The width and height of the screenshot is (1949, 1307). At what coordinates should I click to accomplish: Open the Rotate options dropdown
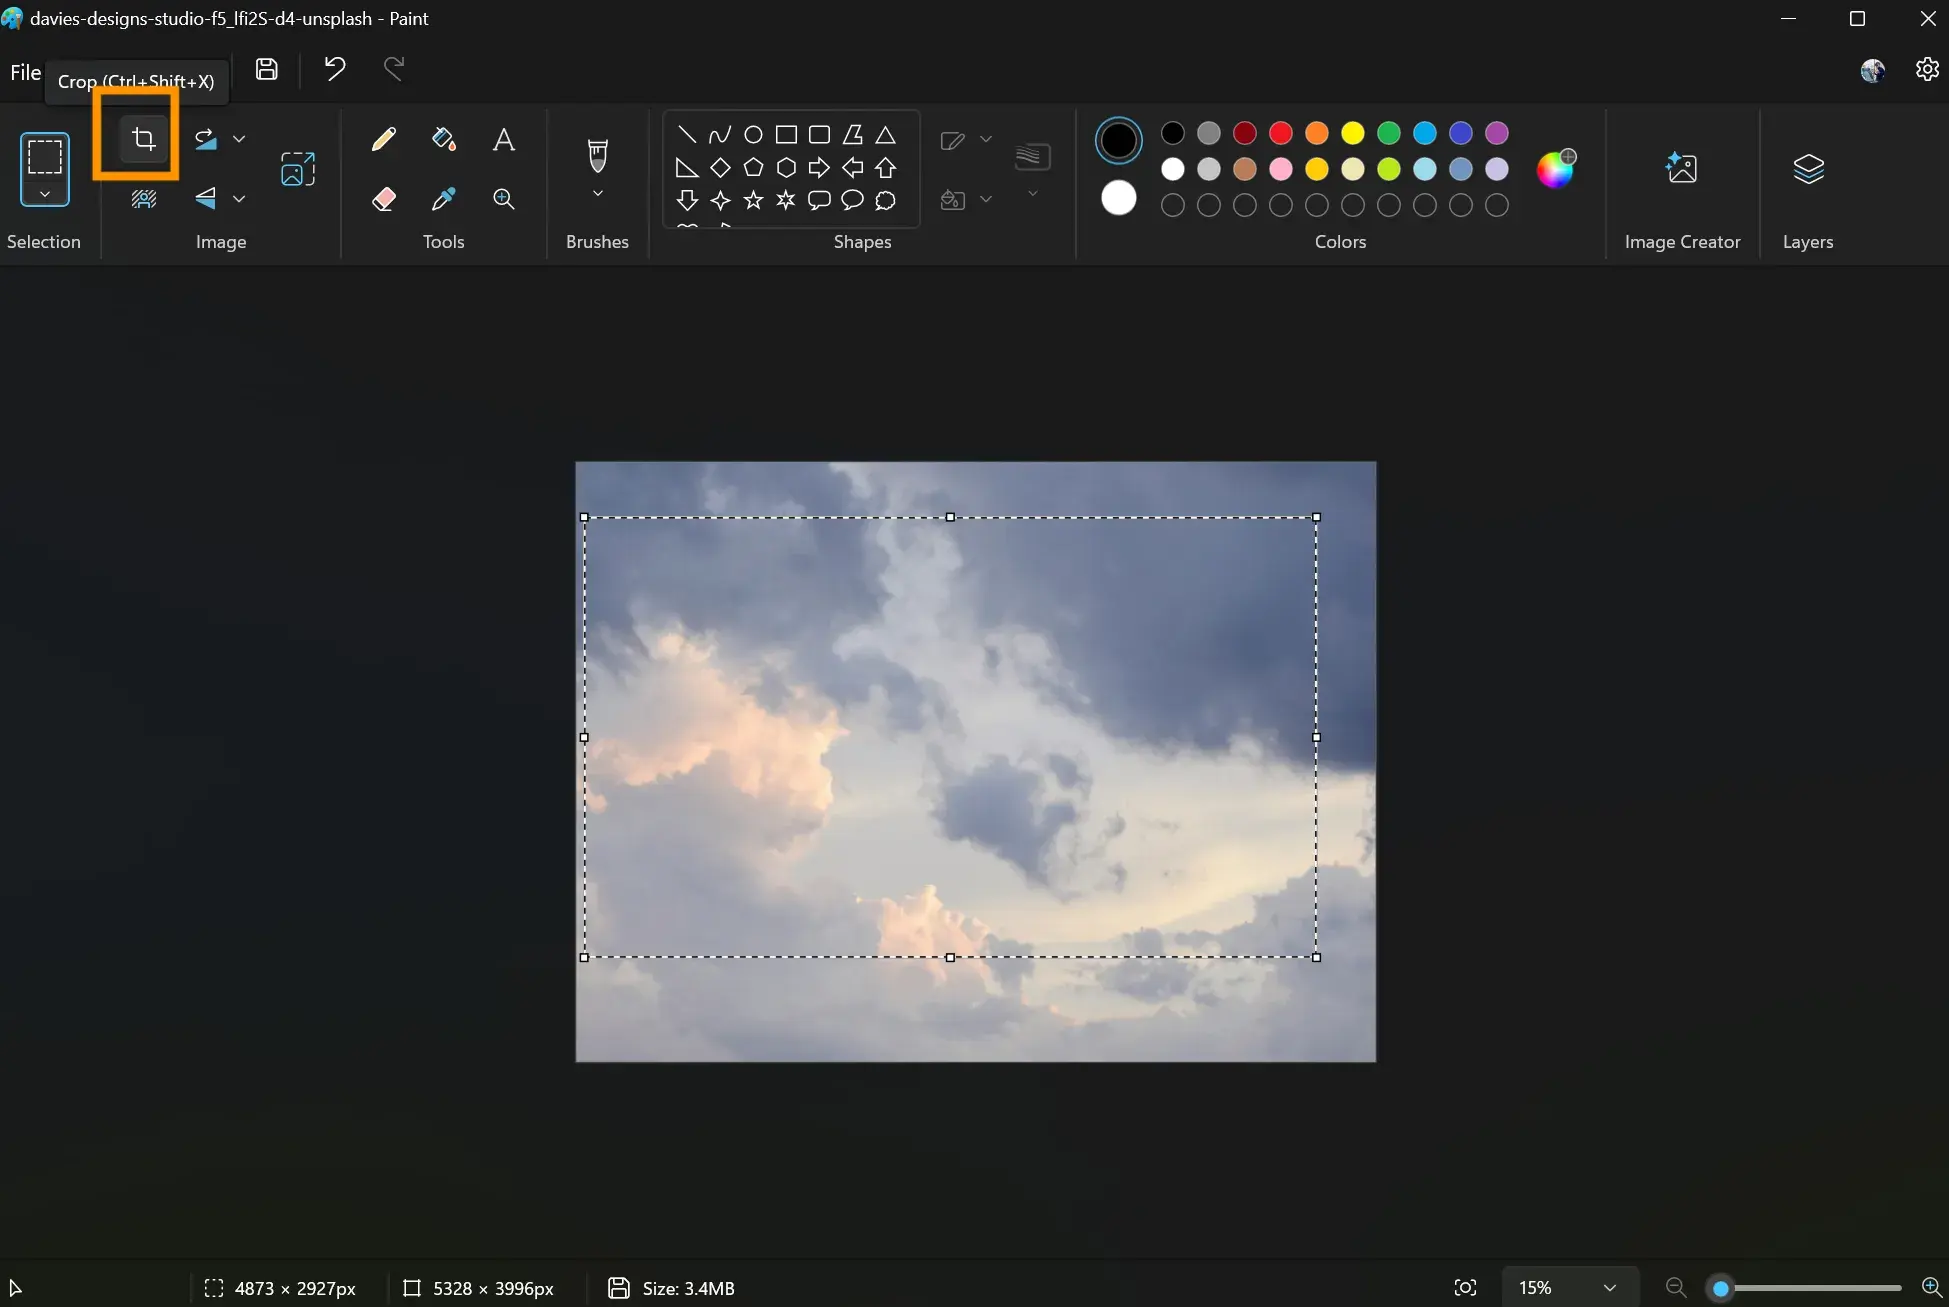pyautogui.click(x=239, y=139)
